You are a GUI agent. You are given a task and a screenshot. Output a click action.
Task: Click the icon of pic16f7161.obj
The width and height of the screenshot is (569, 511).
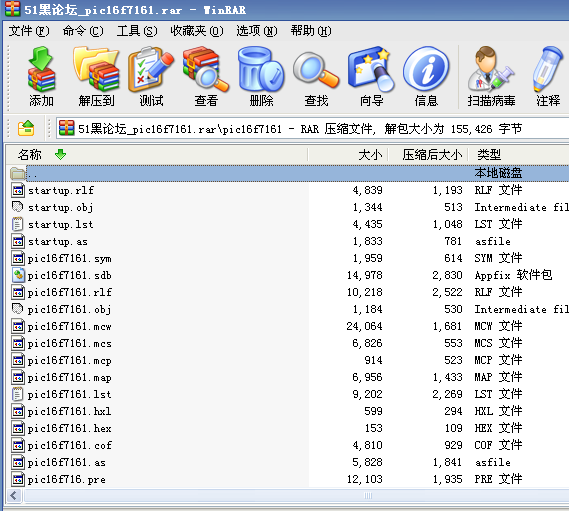(18, 309)
